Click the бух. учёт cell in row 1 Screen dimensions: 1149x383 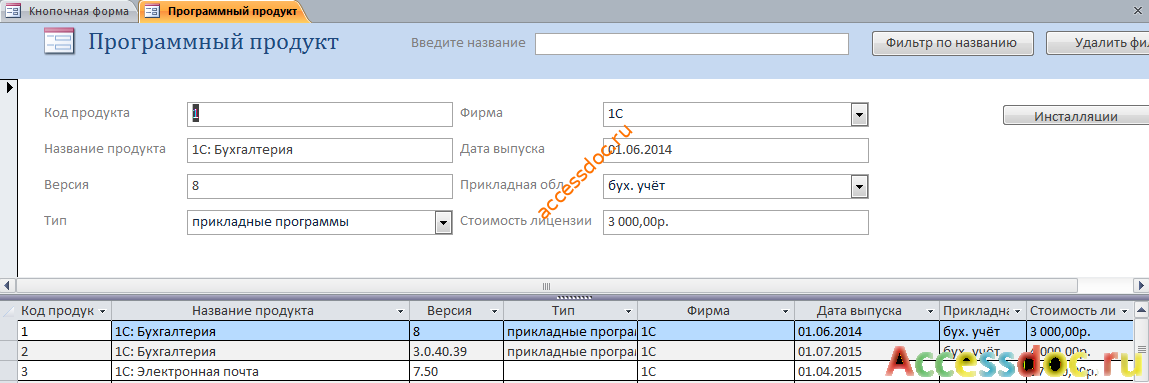pos(983,331)
